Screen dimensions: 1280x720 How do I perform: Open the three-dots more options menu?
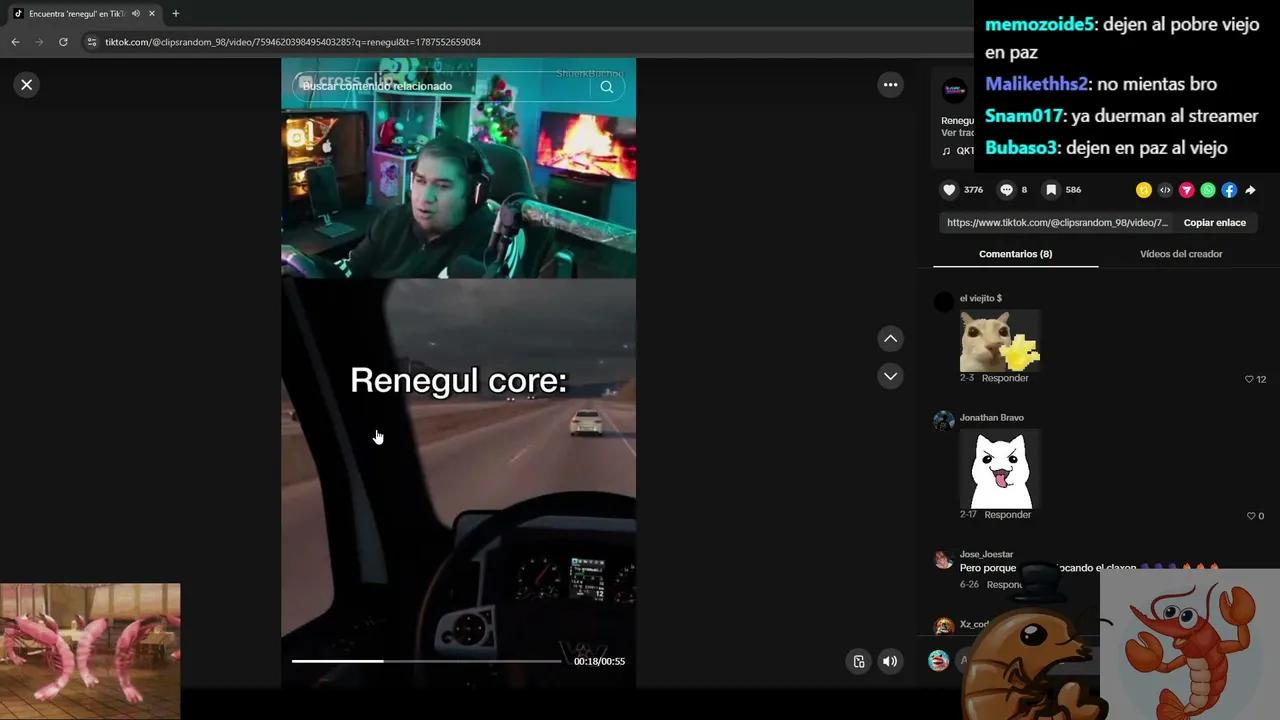click(890, 85)
